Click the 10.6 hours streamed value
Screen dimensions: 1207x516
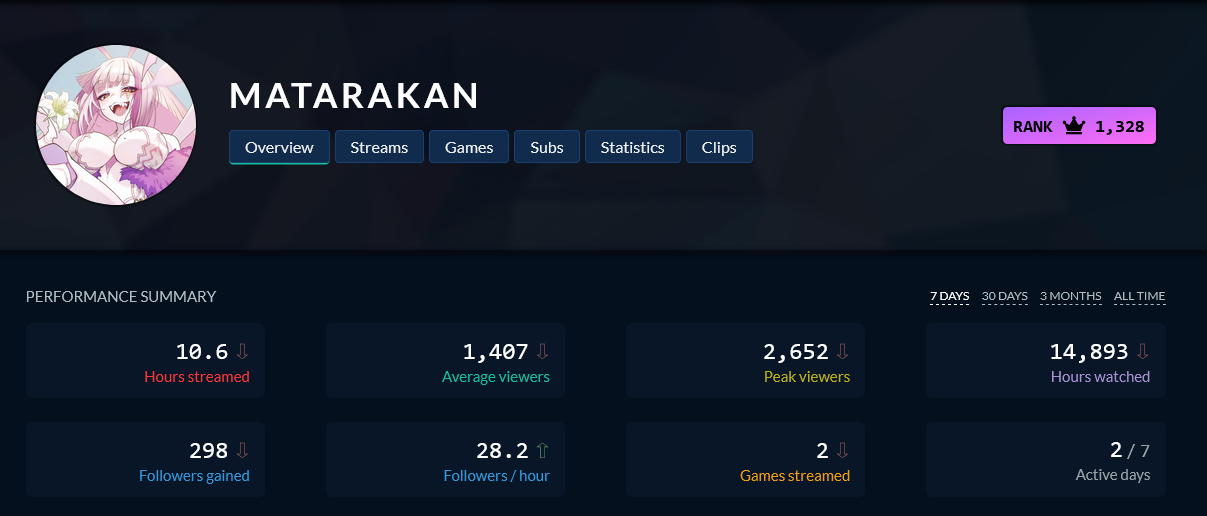(x=202, y=351)
